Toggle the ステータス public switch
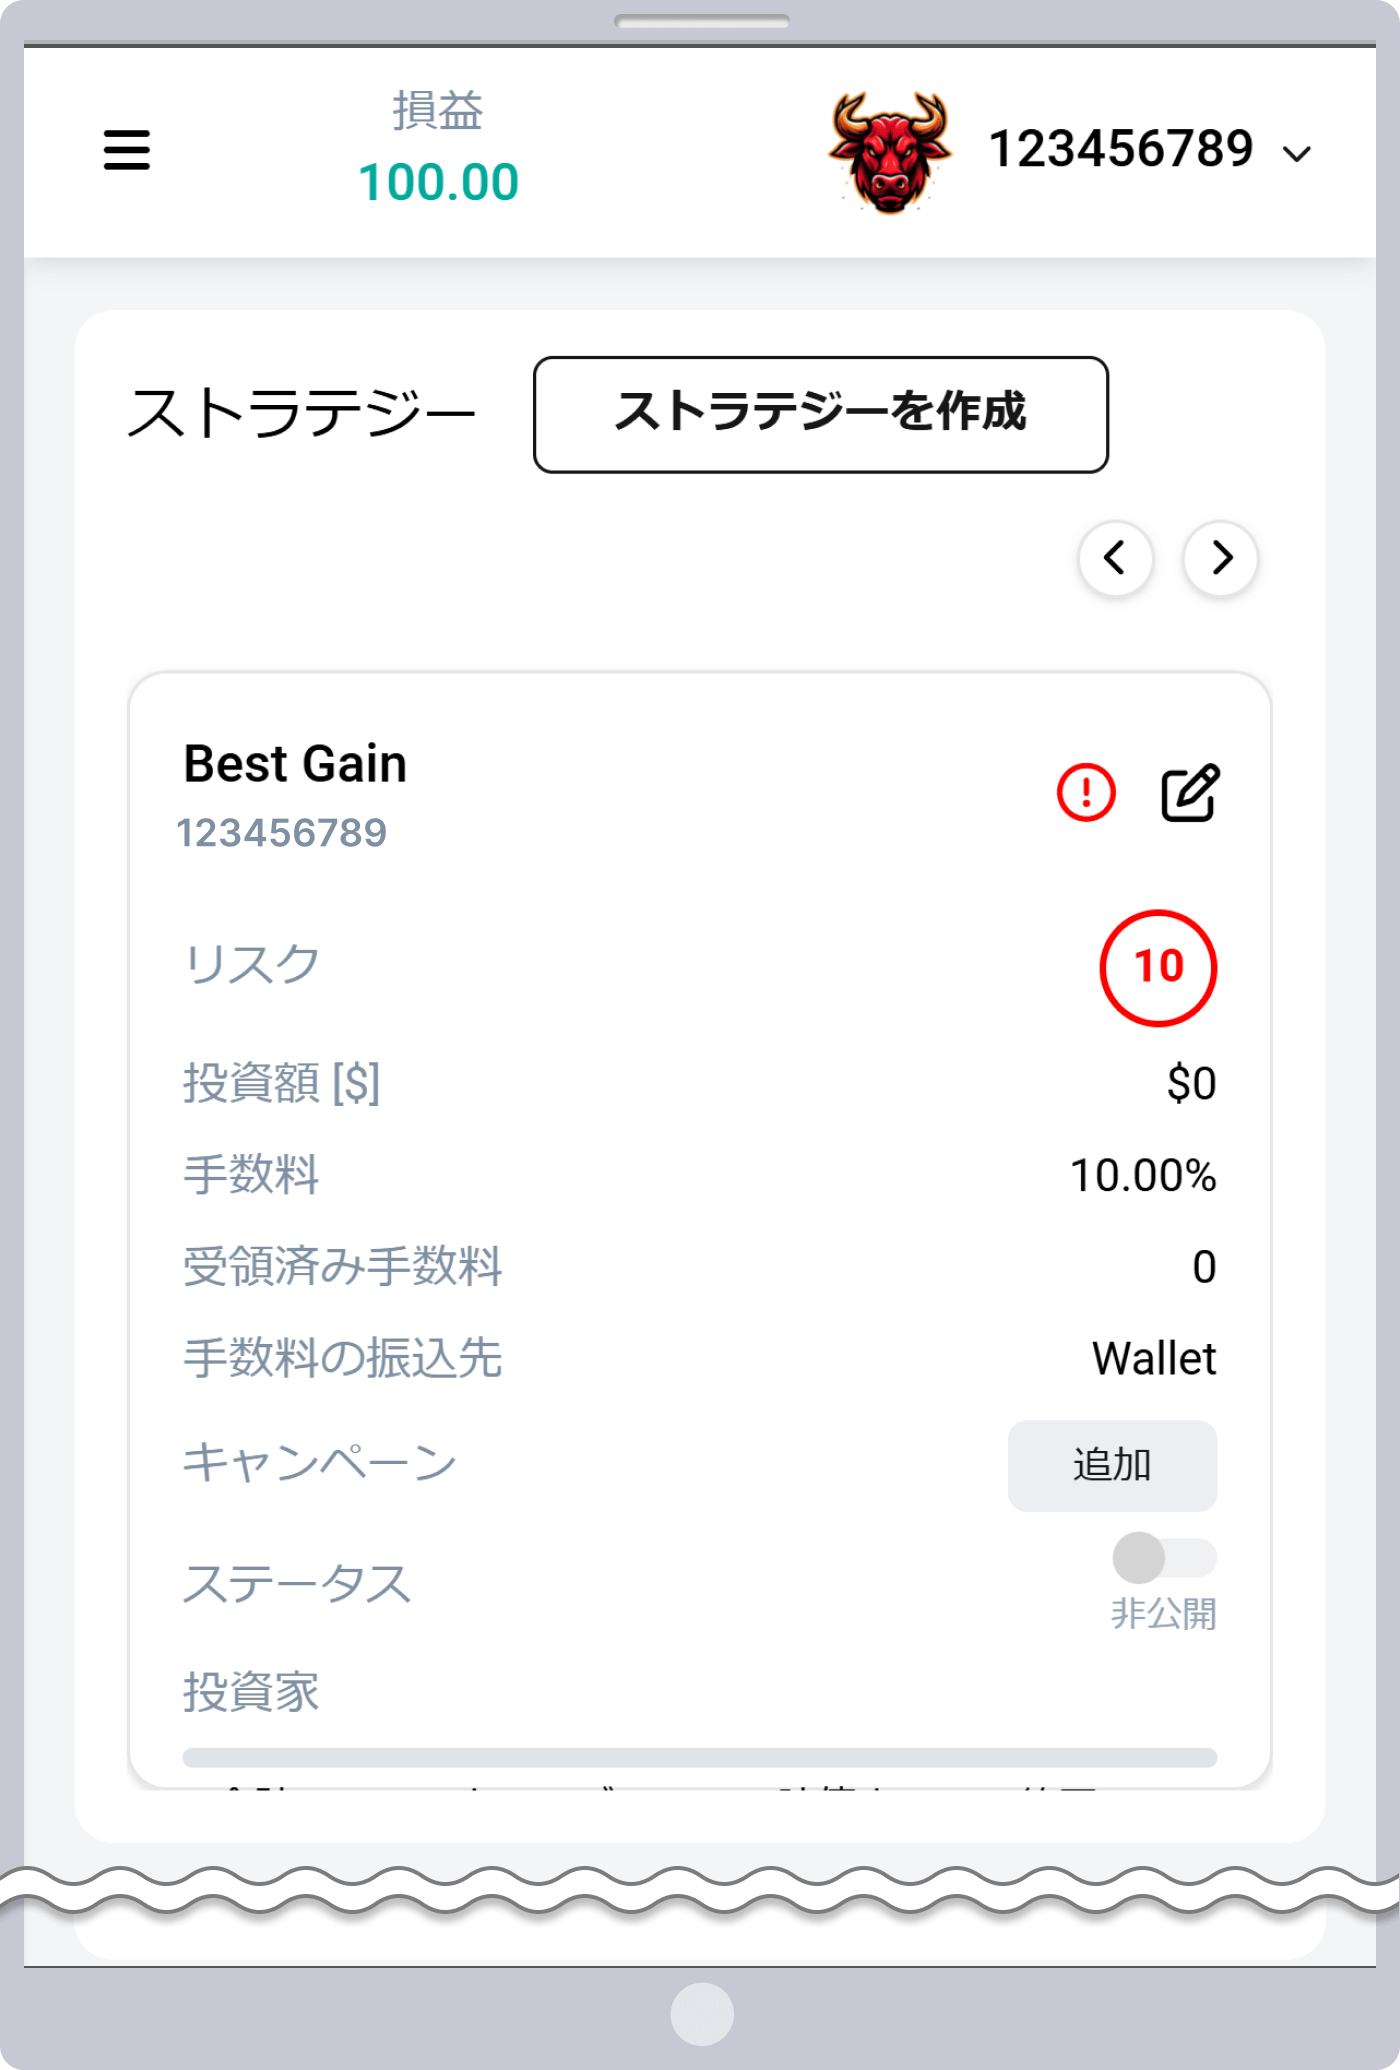This screenshot has width=1400, height=2070. [1163, 1557]
